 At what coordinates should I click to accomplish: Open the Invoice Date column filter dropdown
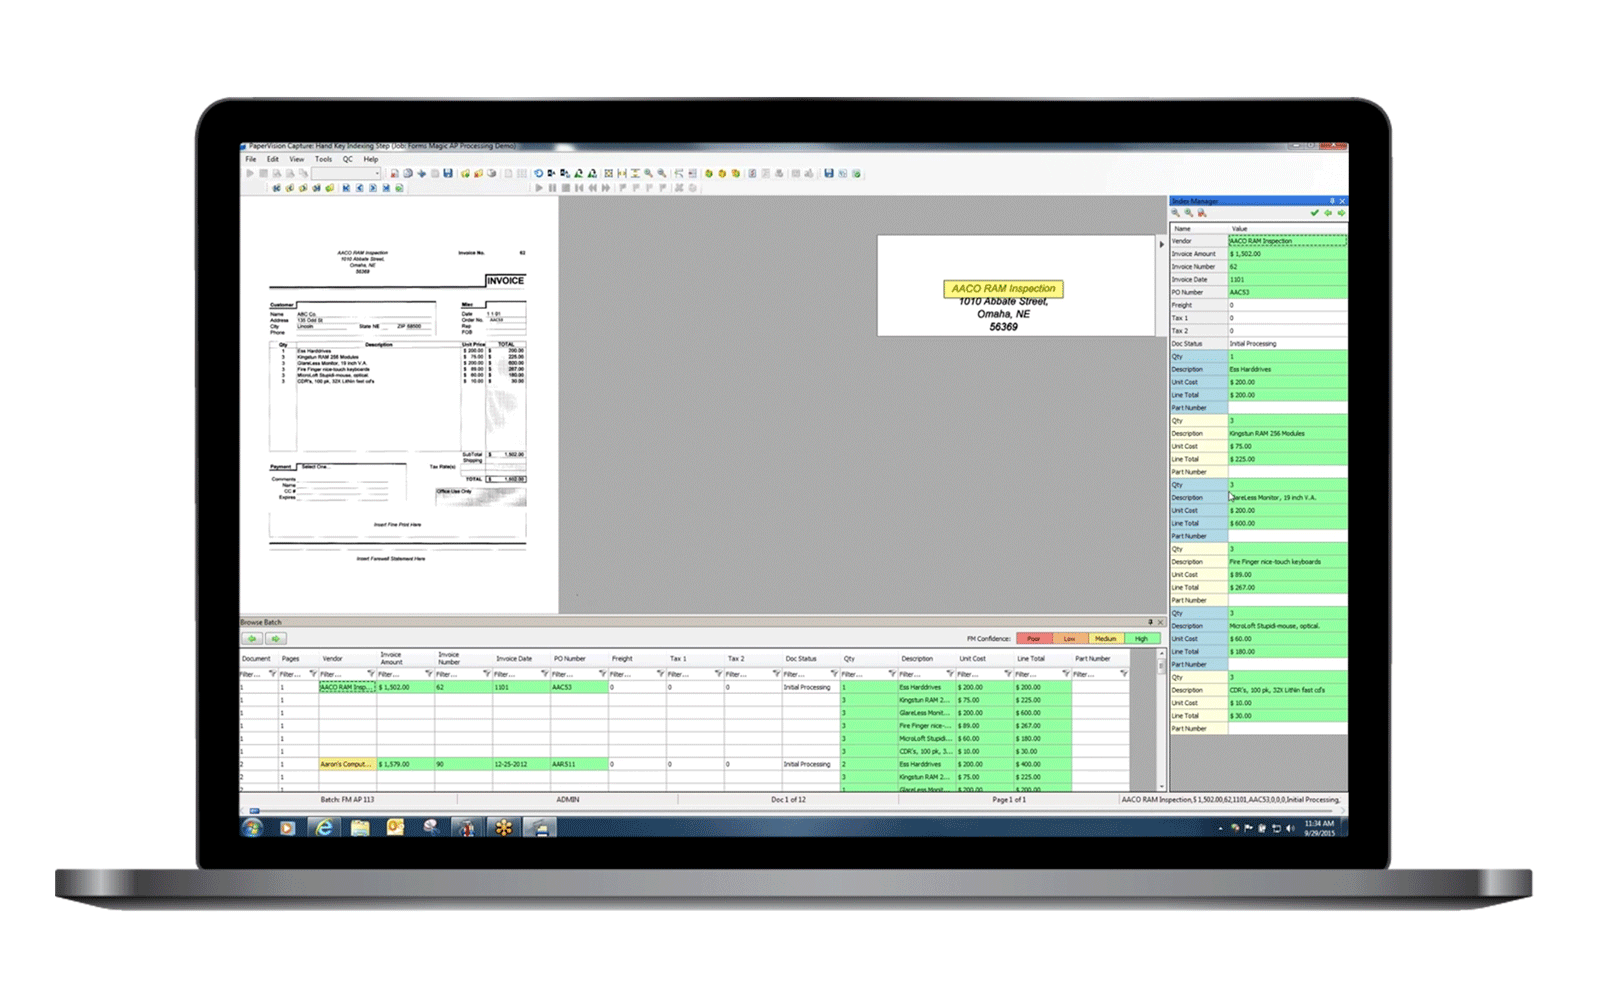[545, 674]
